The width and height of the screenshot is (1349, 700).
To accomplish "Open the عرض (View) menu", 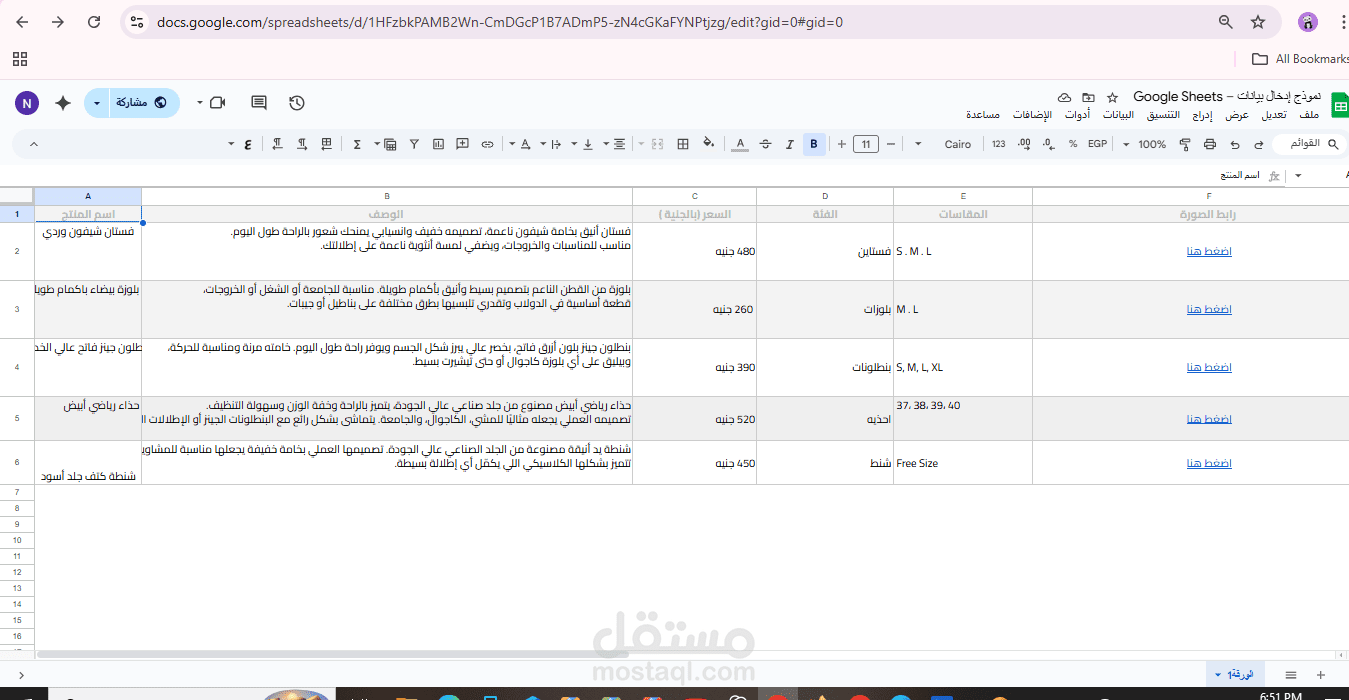I will pyautogui.click(x=1238, y=115).
